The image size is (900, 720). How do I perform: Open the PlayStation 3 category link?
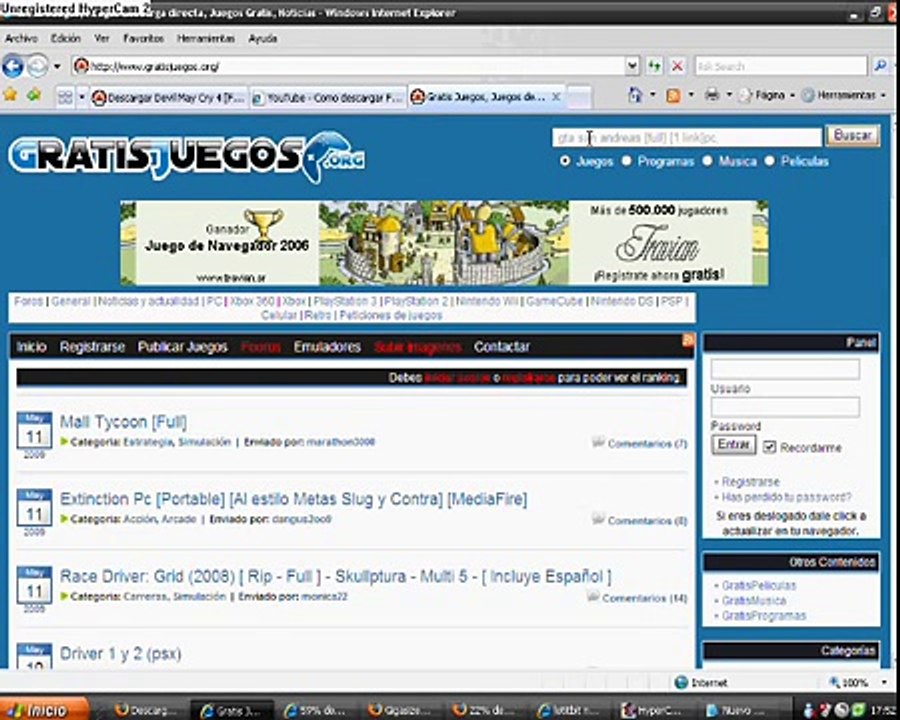(x=345, y=301)
